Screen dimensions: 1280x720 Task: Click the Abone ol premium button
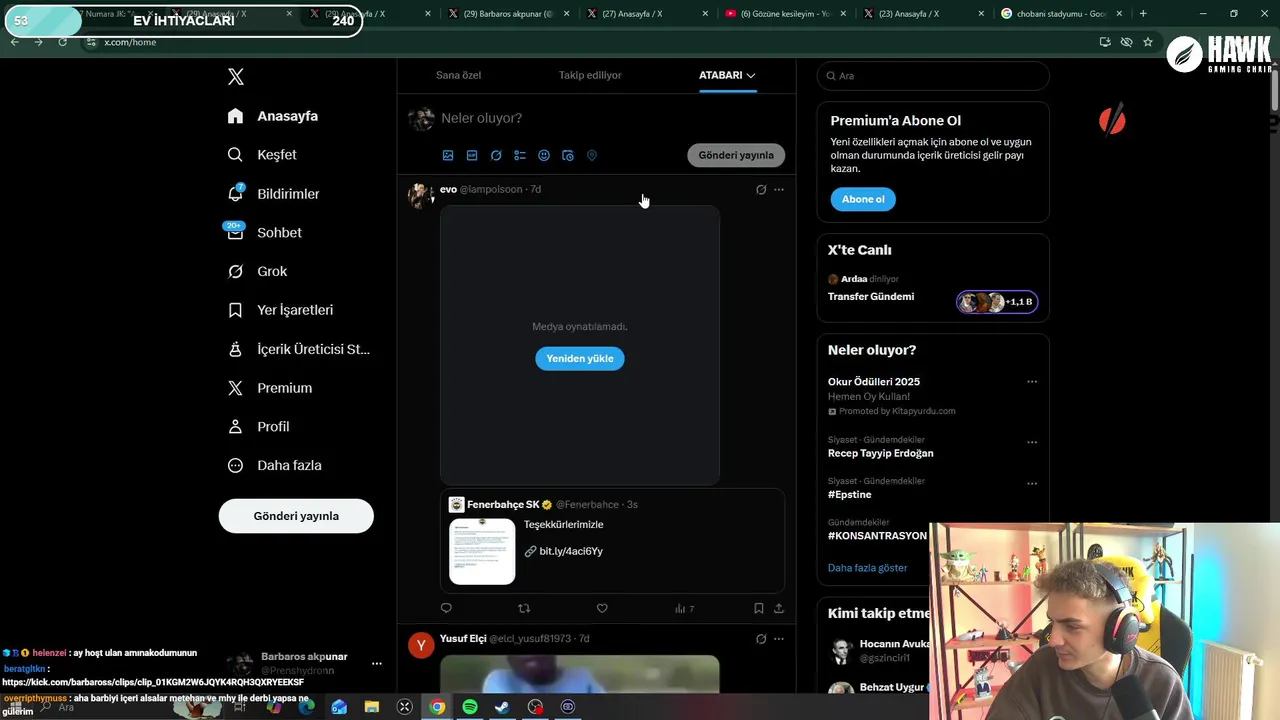(863, 199)
